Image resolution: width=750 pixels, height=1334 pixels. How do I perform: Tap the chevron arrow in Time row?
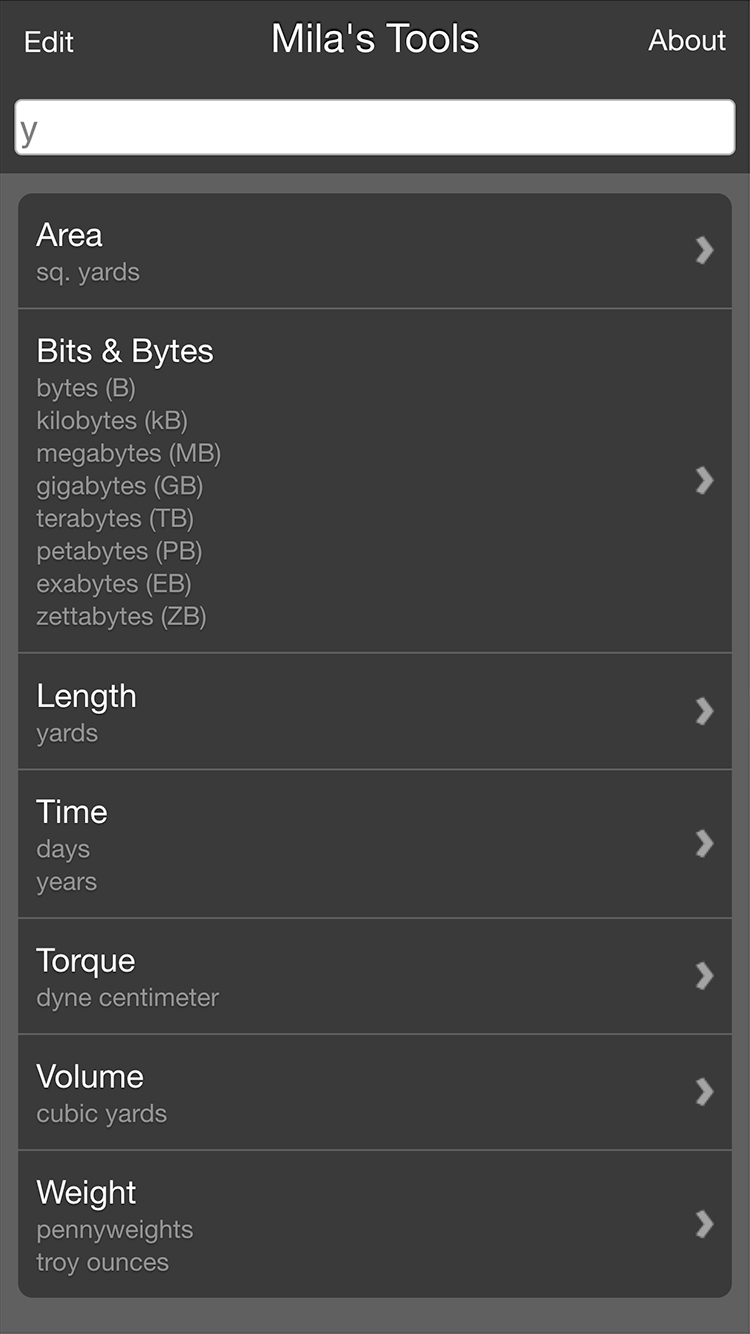(705, 844)
